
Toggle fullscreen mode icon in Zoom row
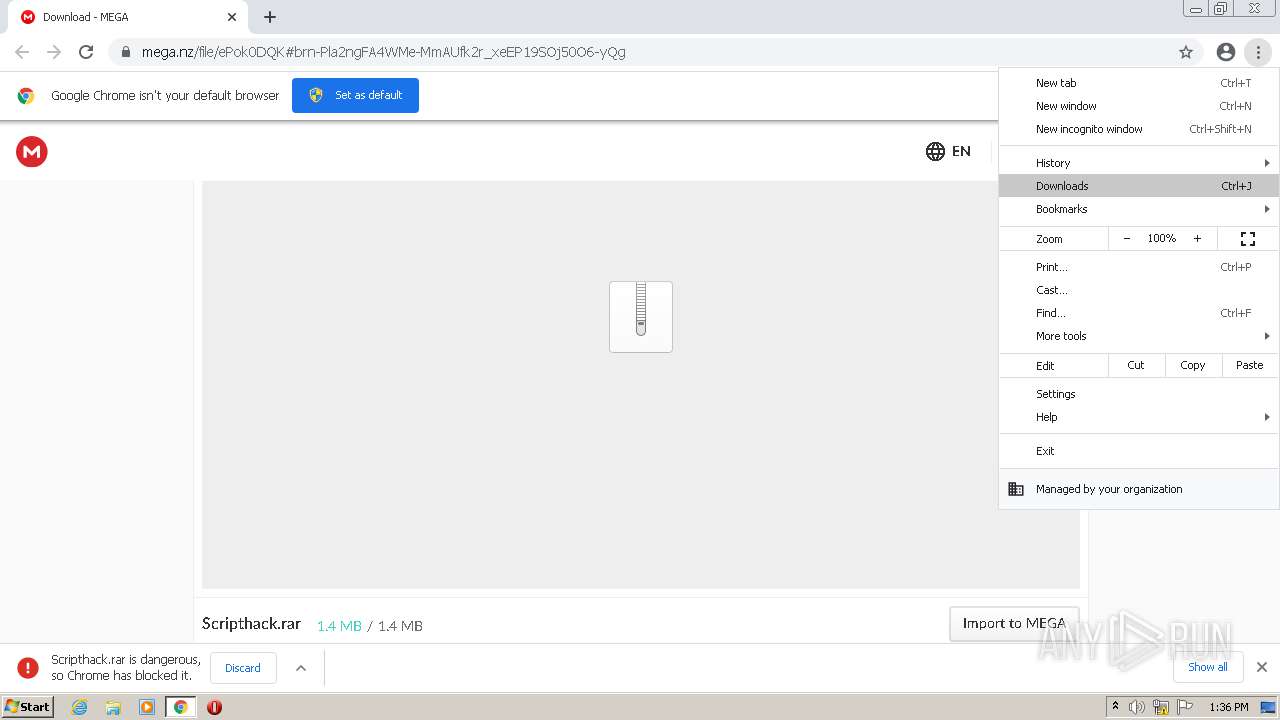[x=1248, y=239]
